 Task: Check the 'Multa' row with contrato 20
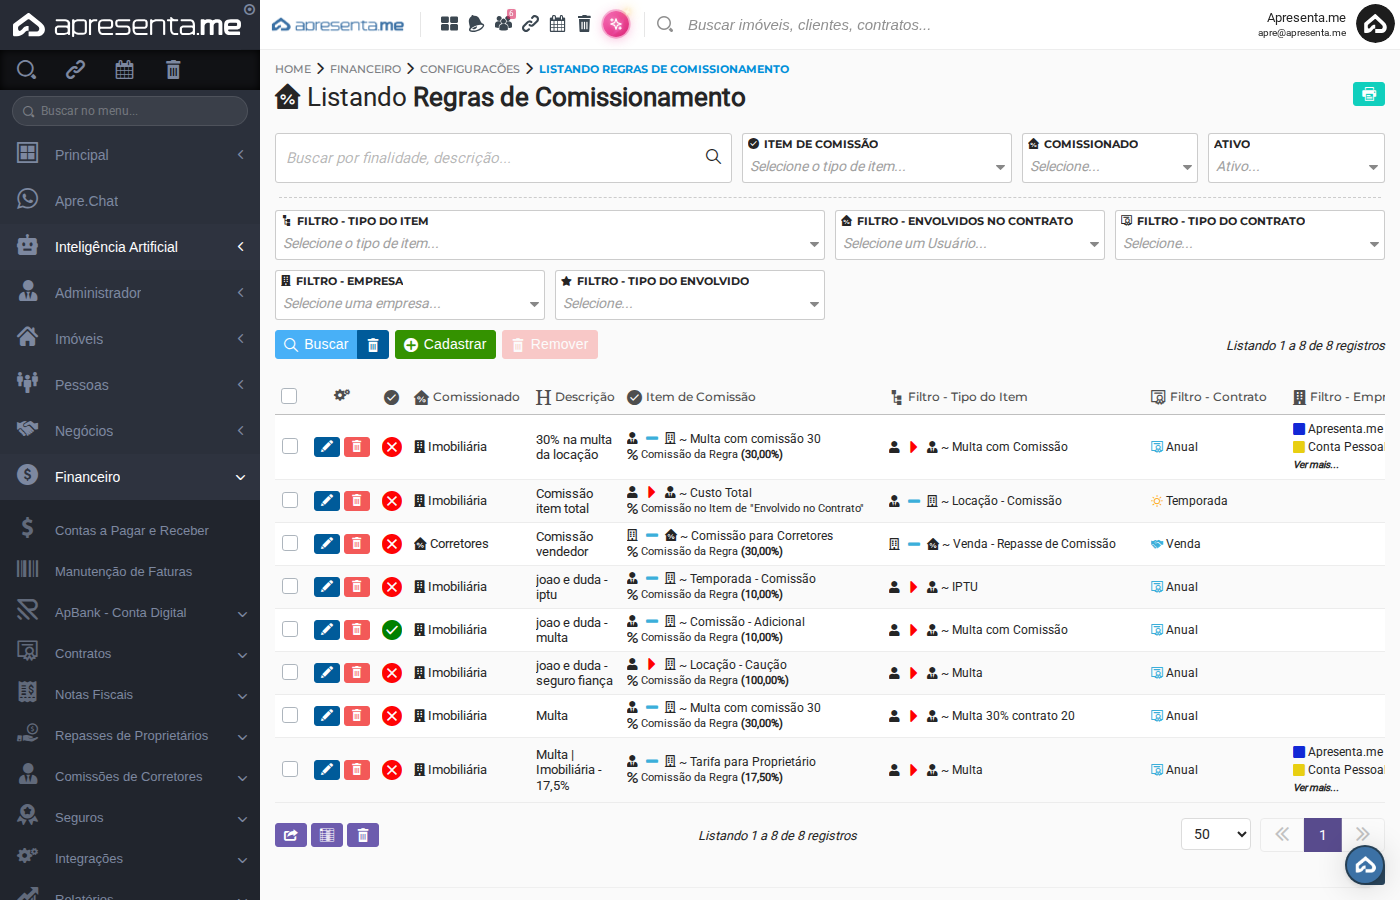click(290, 715)
